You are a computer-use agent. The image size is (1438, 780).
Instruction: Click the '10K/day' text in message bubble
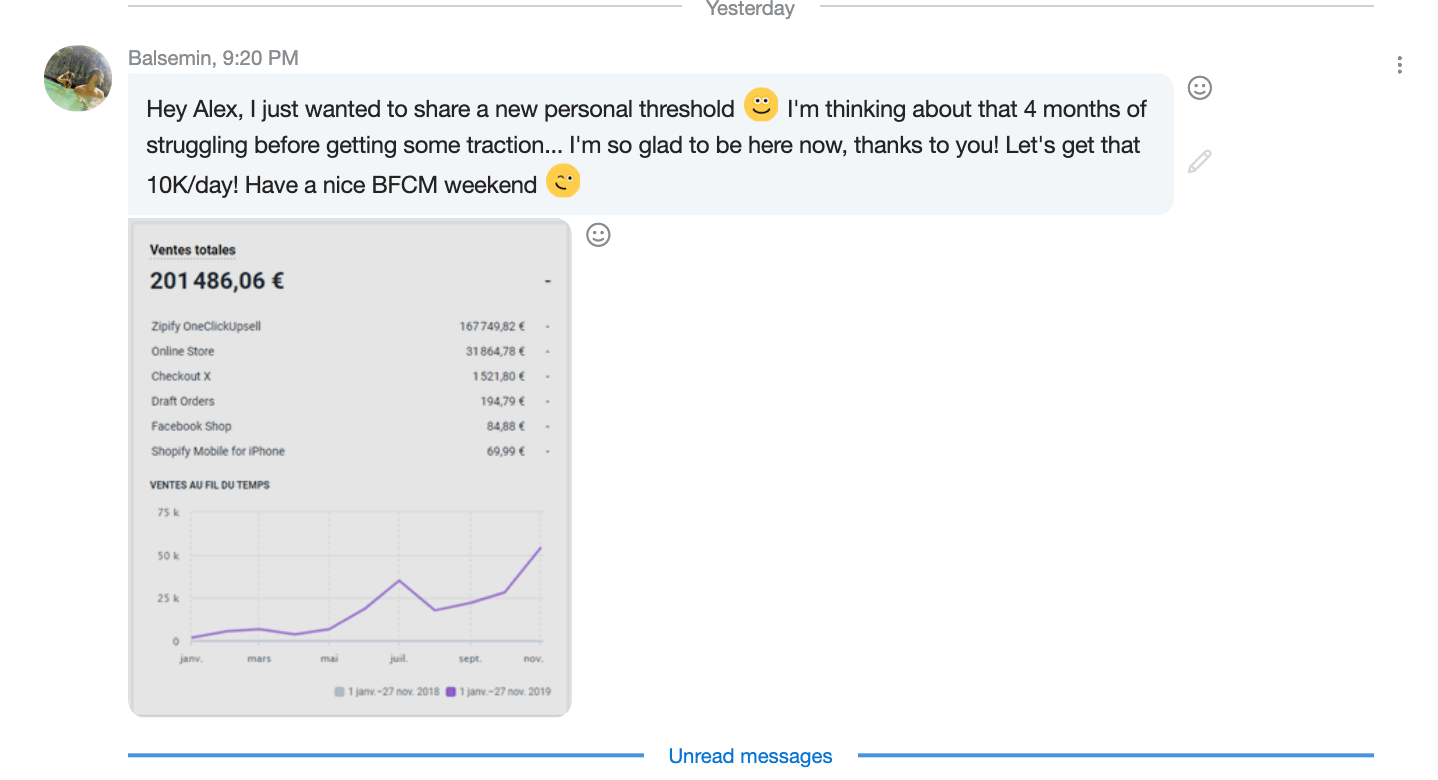(x=192, y=185)
